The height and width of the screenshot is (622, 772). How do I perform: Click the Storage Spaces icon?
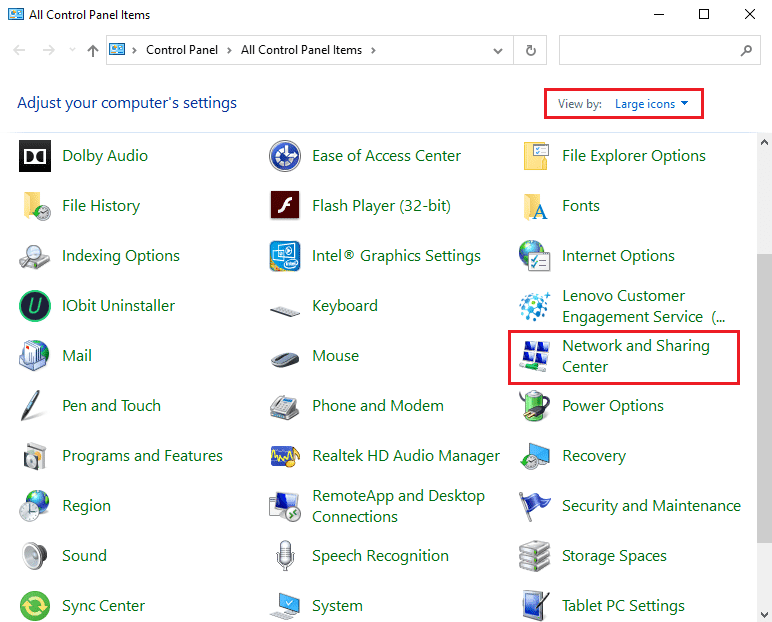point(535,556)
